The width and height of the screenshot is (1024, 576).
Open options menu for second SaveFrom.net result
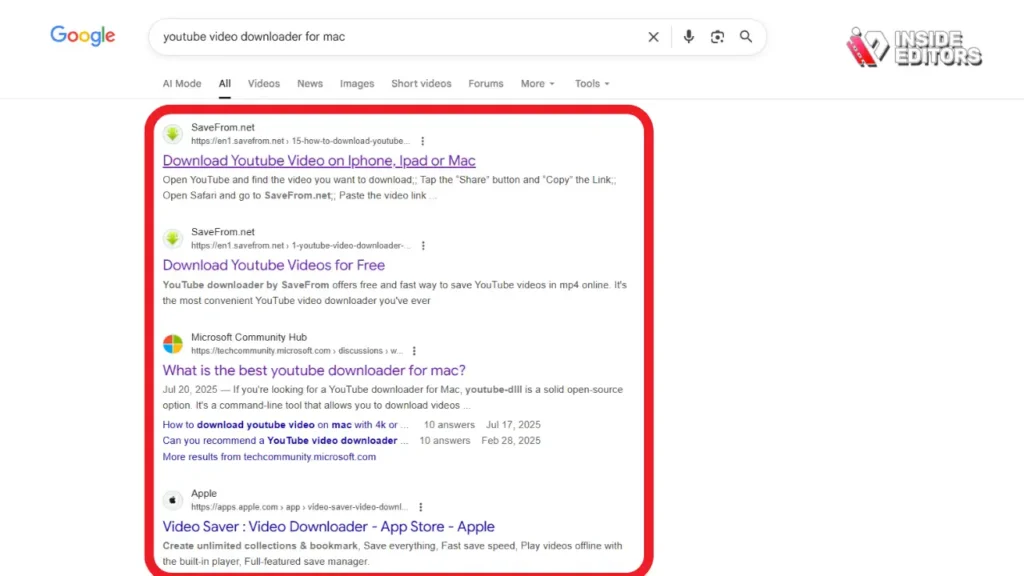pyautogui.click(x=423, y=246)
